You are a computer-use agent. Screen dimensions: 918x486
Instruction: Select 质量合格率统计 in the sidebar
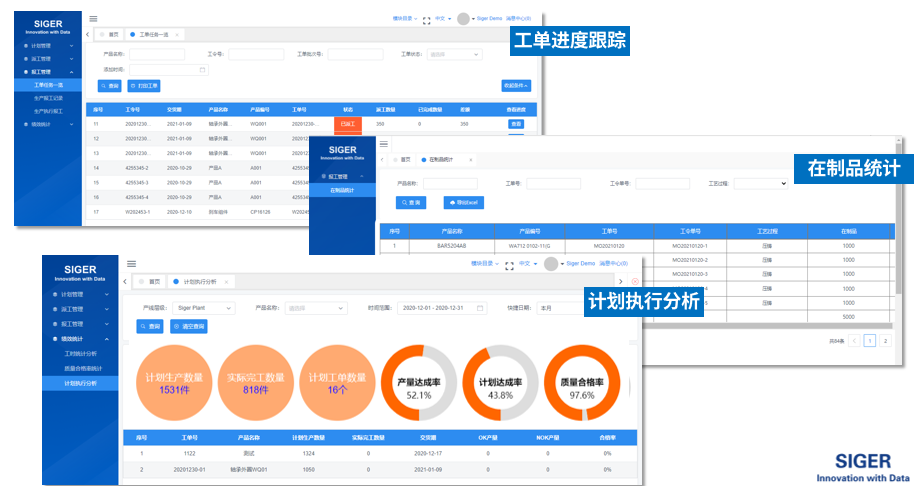click(x=81, y=368)
